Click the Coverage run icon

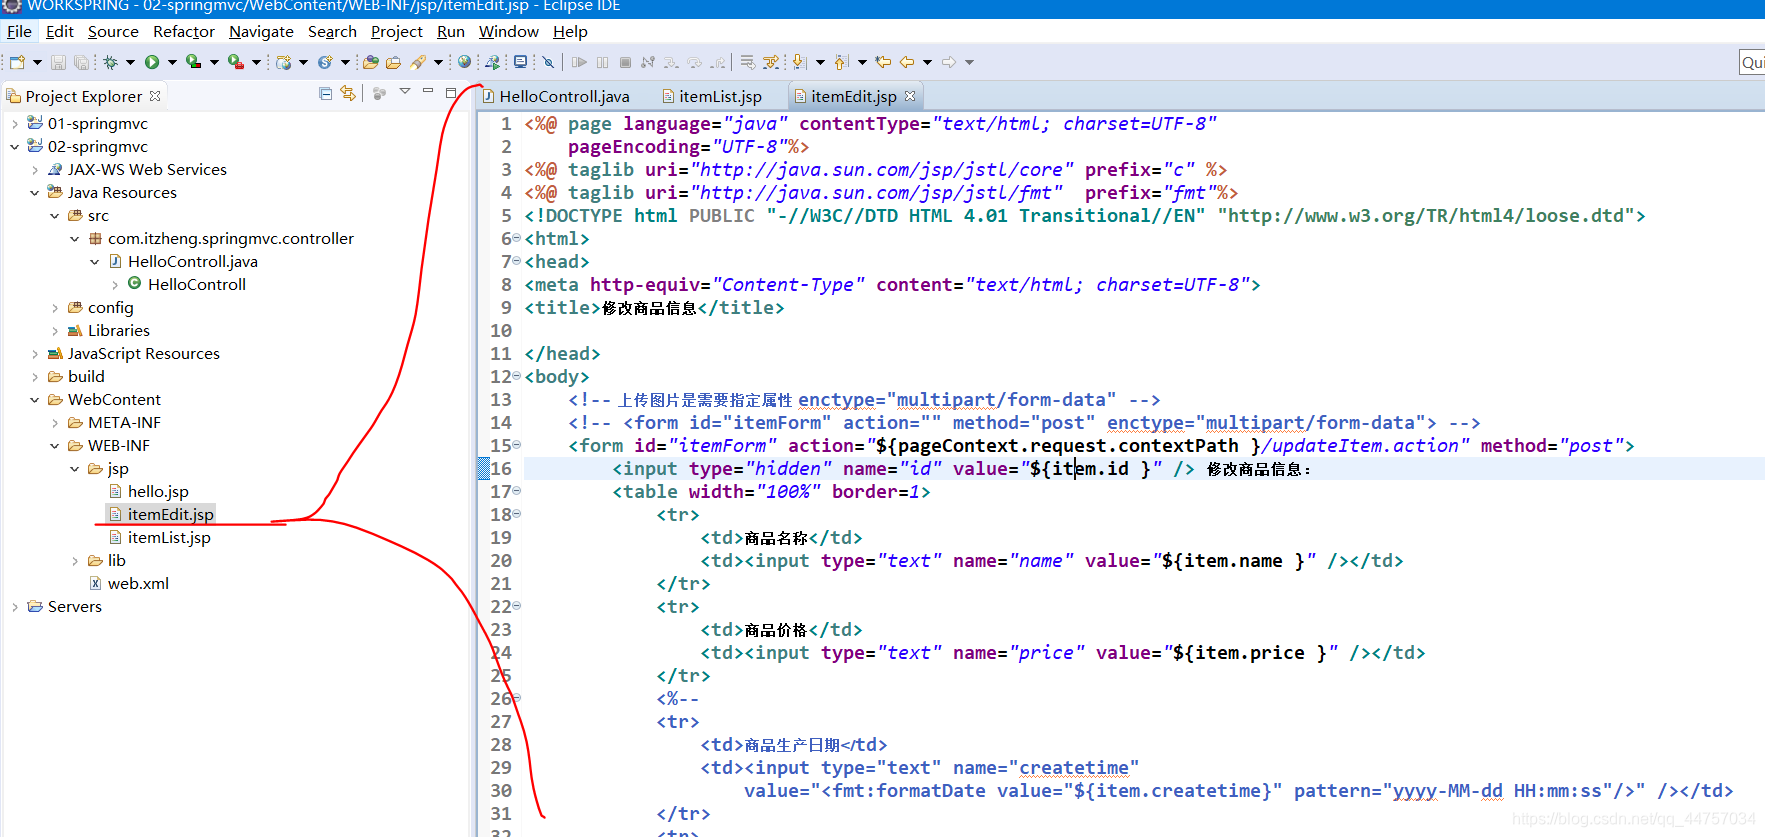click(x=194, y=62)
